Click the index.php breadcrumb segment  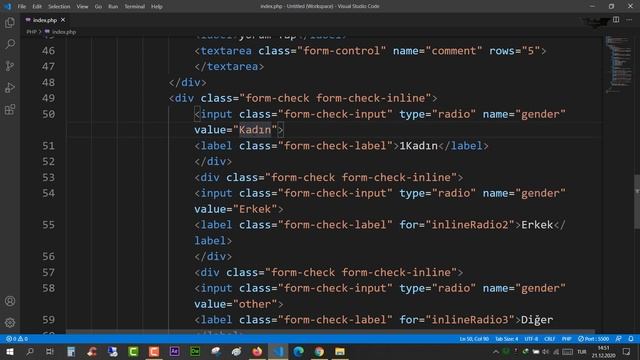pyautogui.click(x=60, y=31)
